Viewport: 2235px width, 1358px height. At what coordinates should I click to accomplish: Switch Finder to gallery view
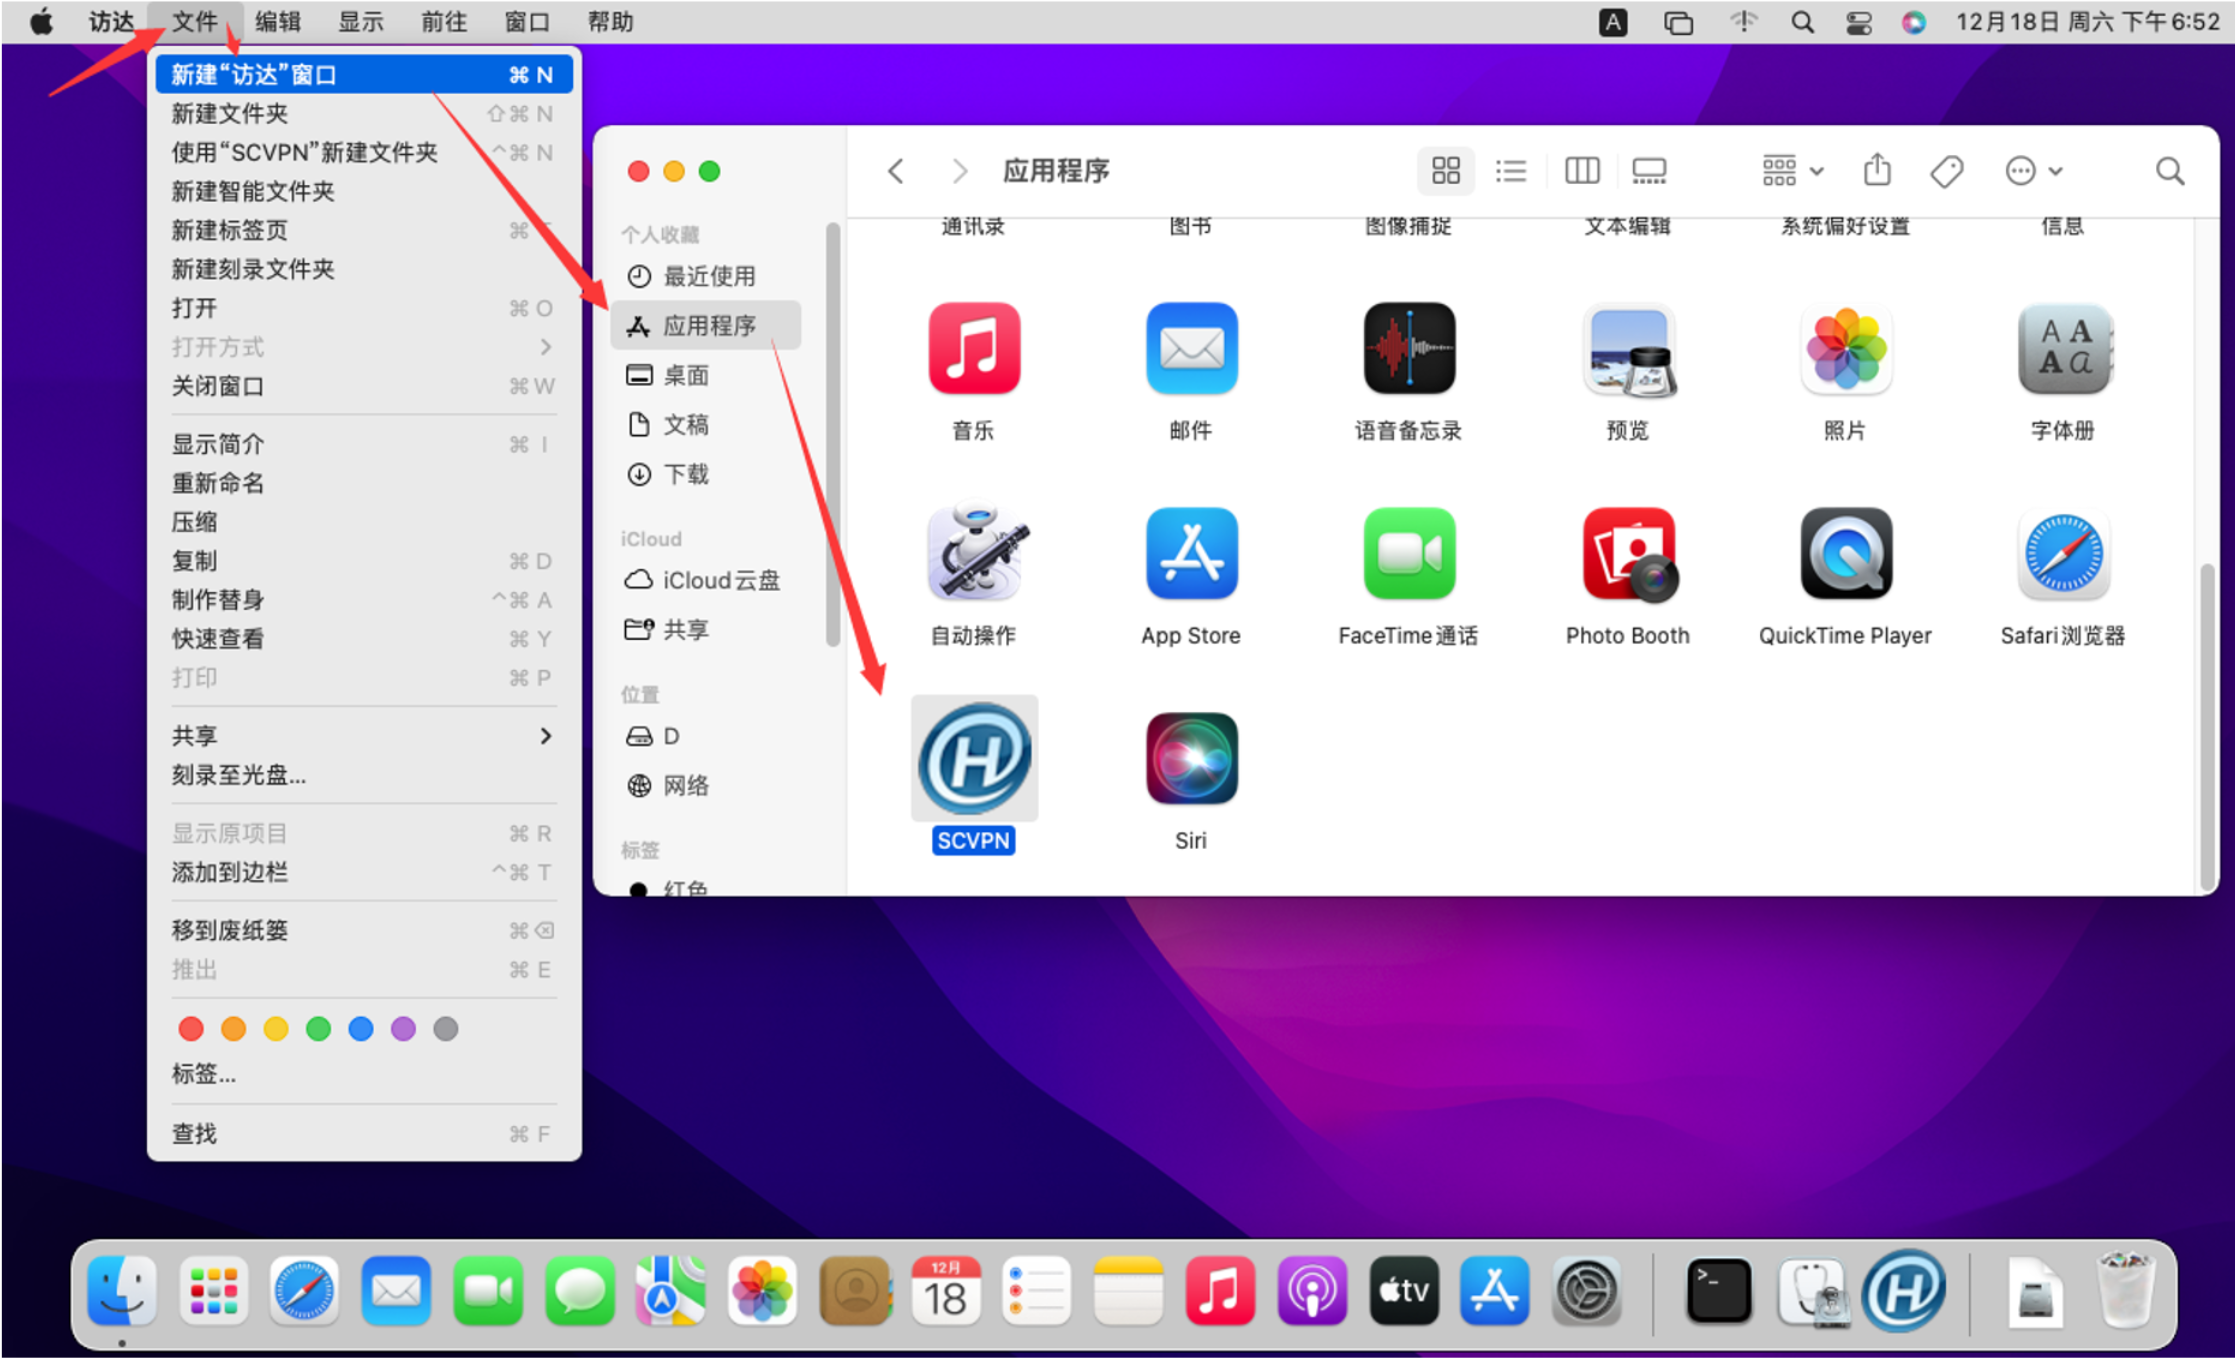click(1649, 171)
